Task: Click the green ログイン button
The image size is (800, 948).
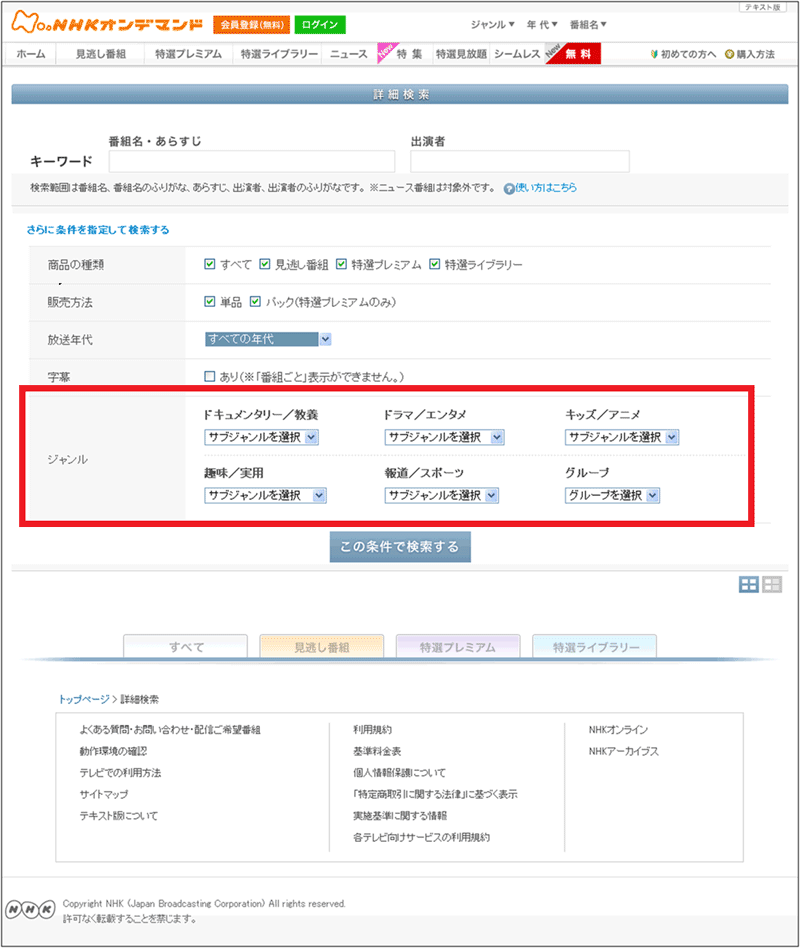Action: (320, 25)
